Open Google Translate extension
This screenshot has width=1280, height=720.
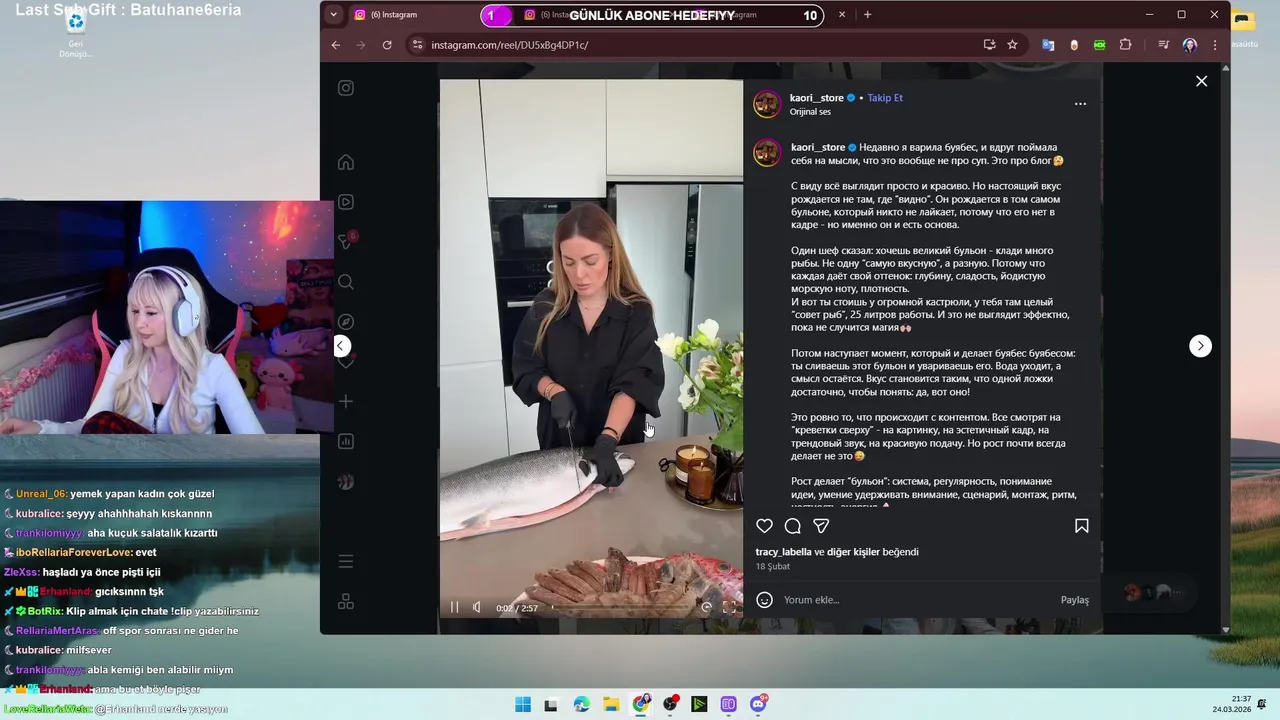(x=1048, y=45)
